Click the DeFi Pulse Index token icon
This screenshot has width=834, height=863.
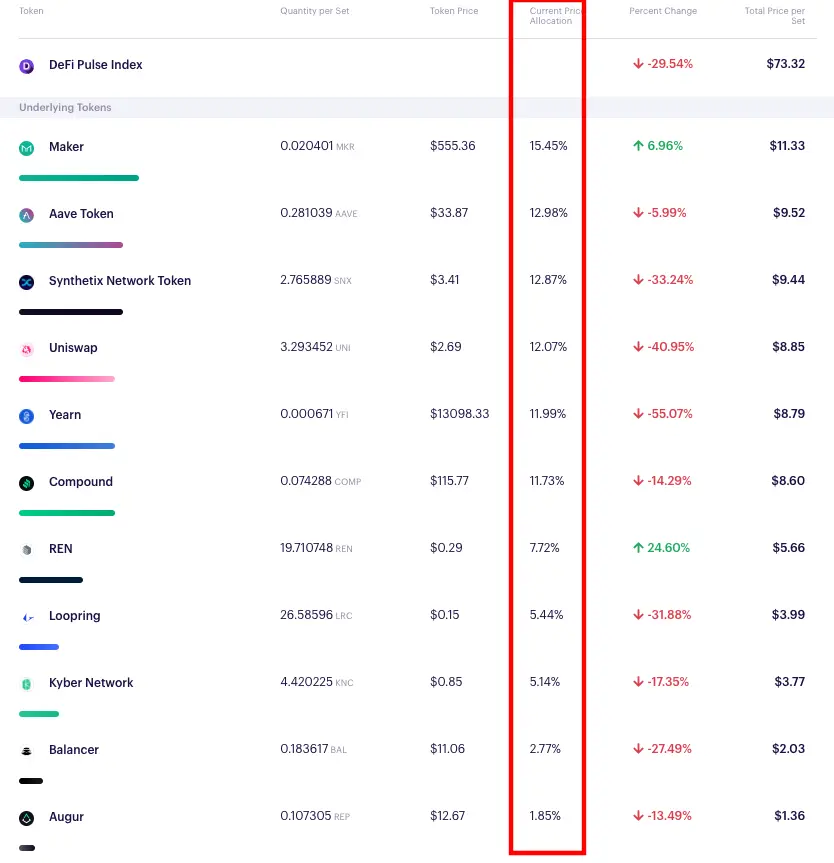[26, 66]
